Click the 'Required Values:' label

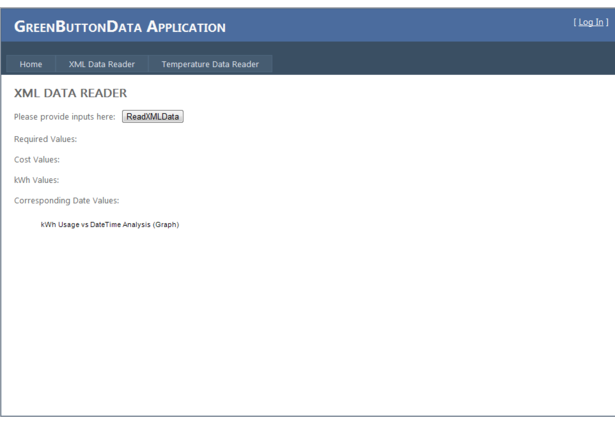coord(45,139)
